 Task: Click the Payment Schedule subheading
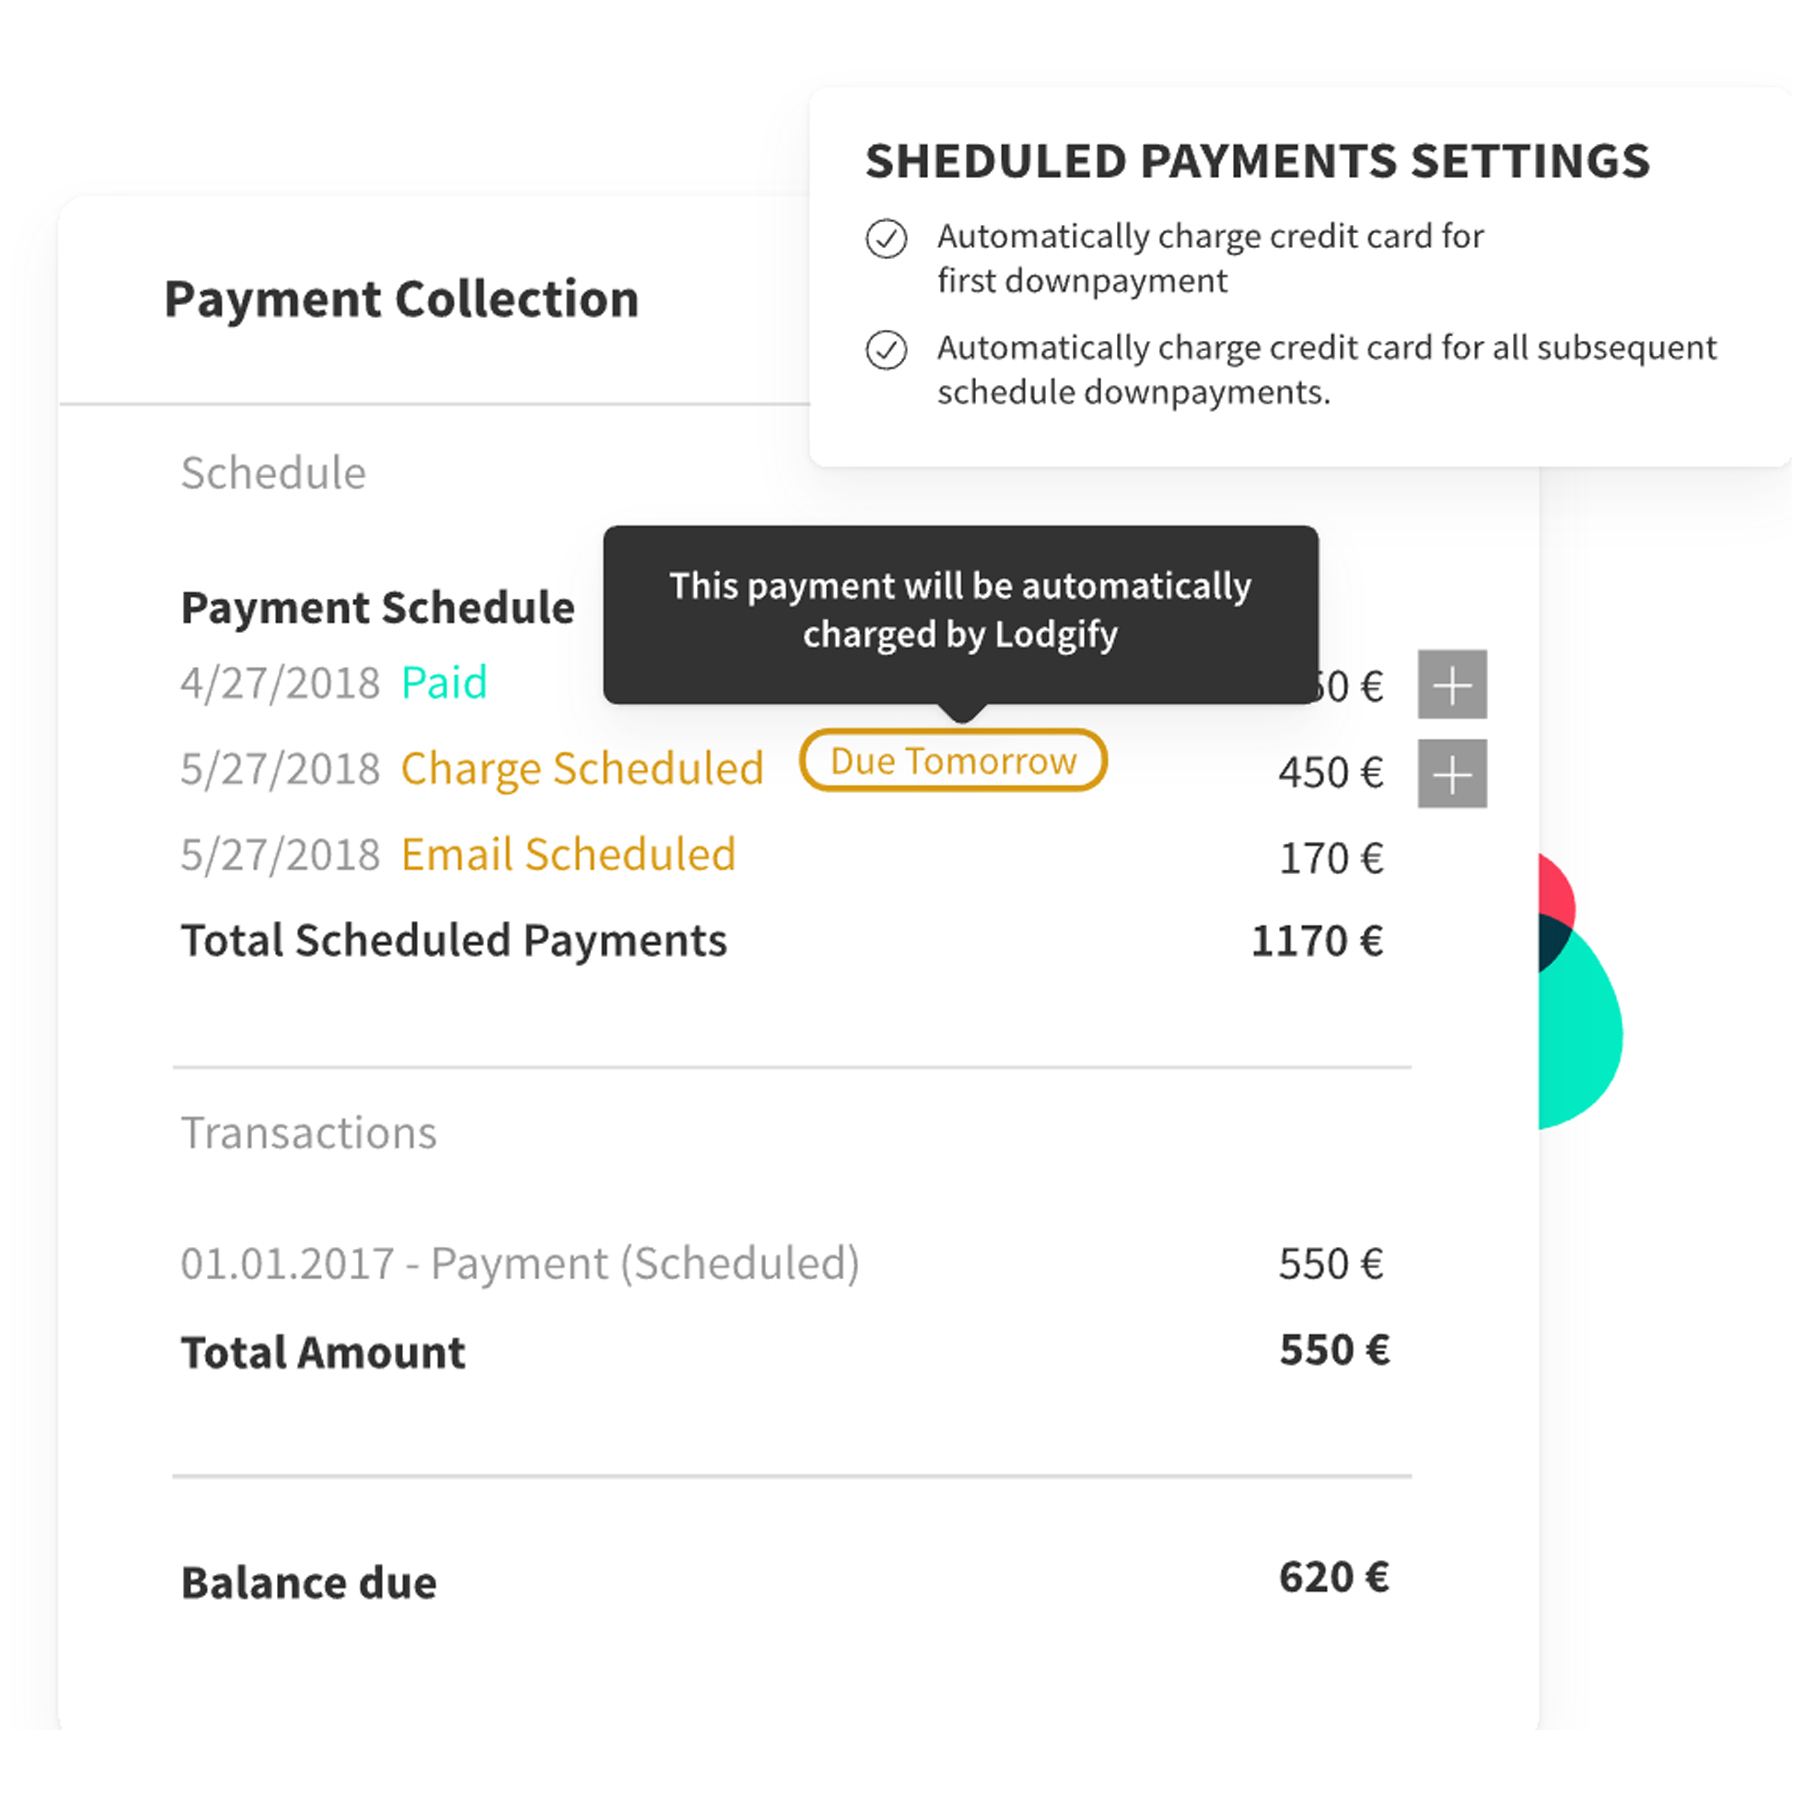(378, 608)
